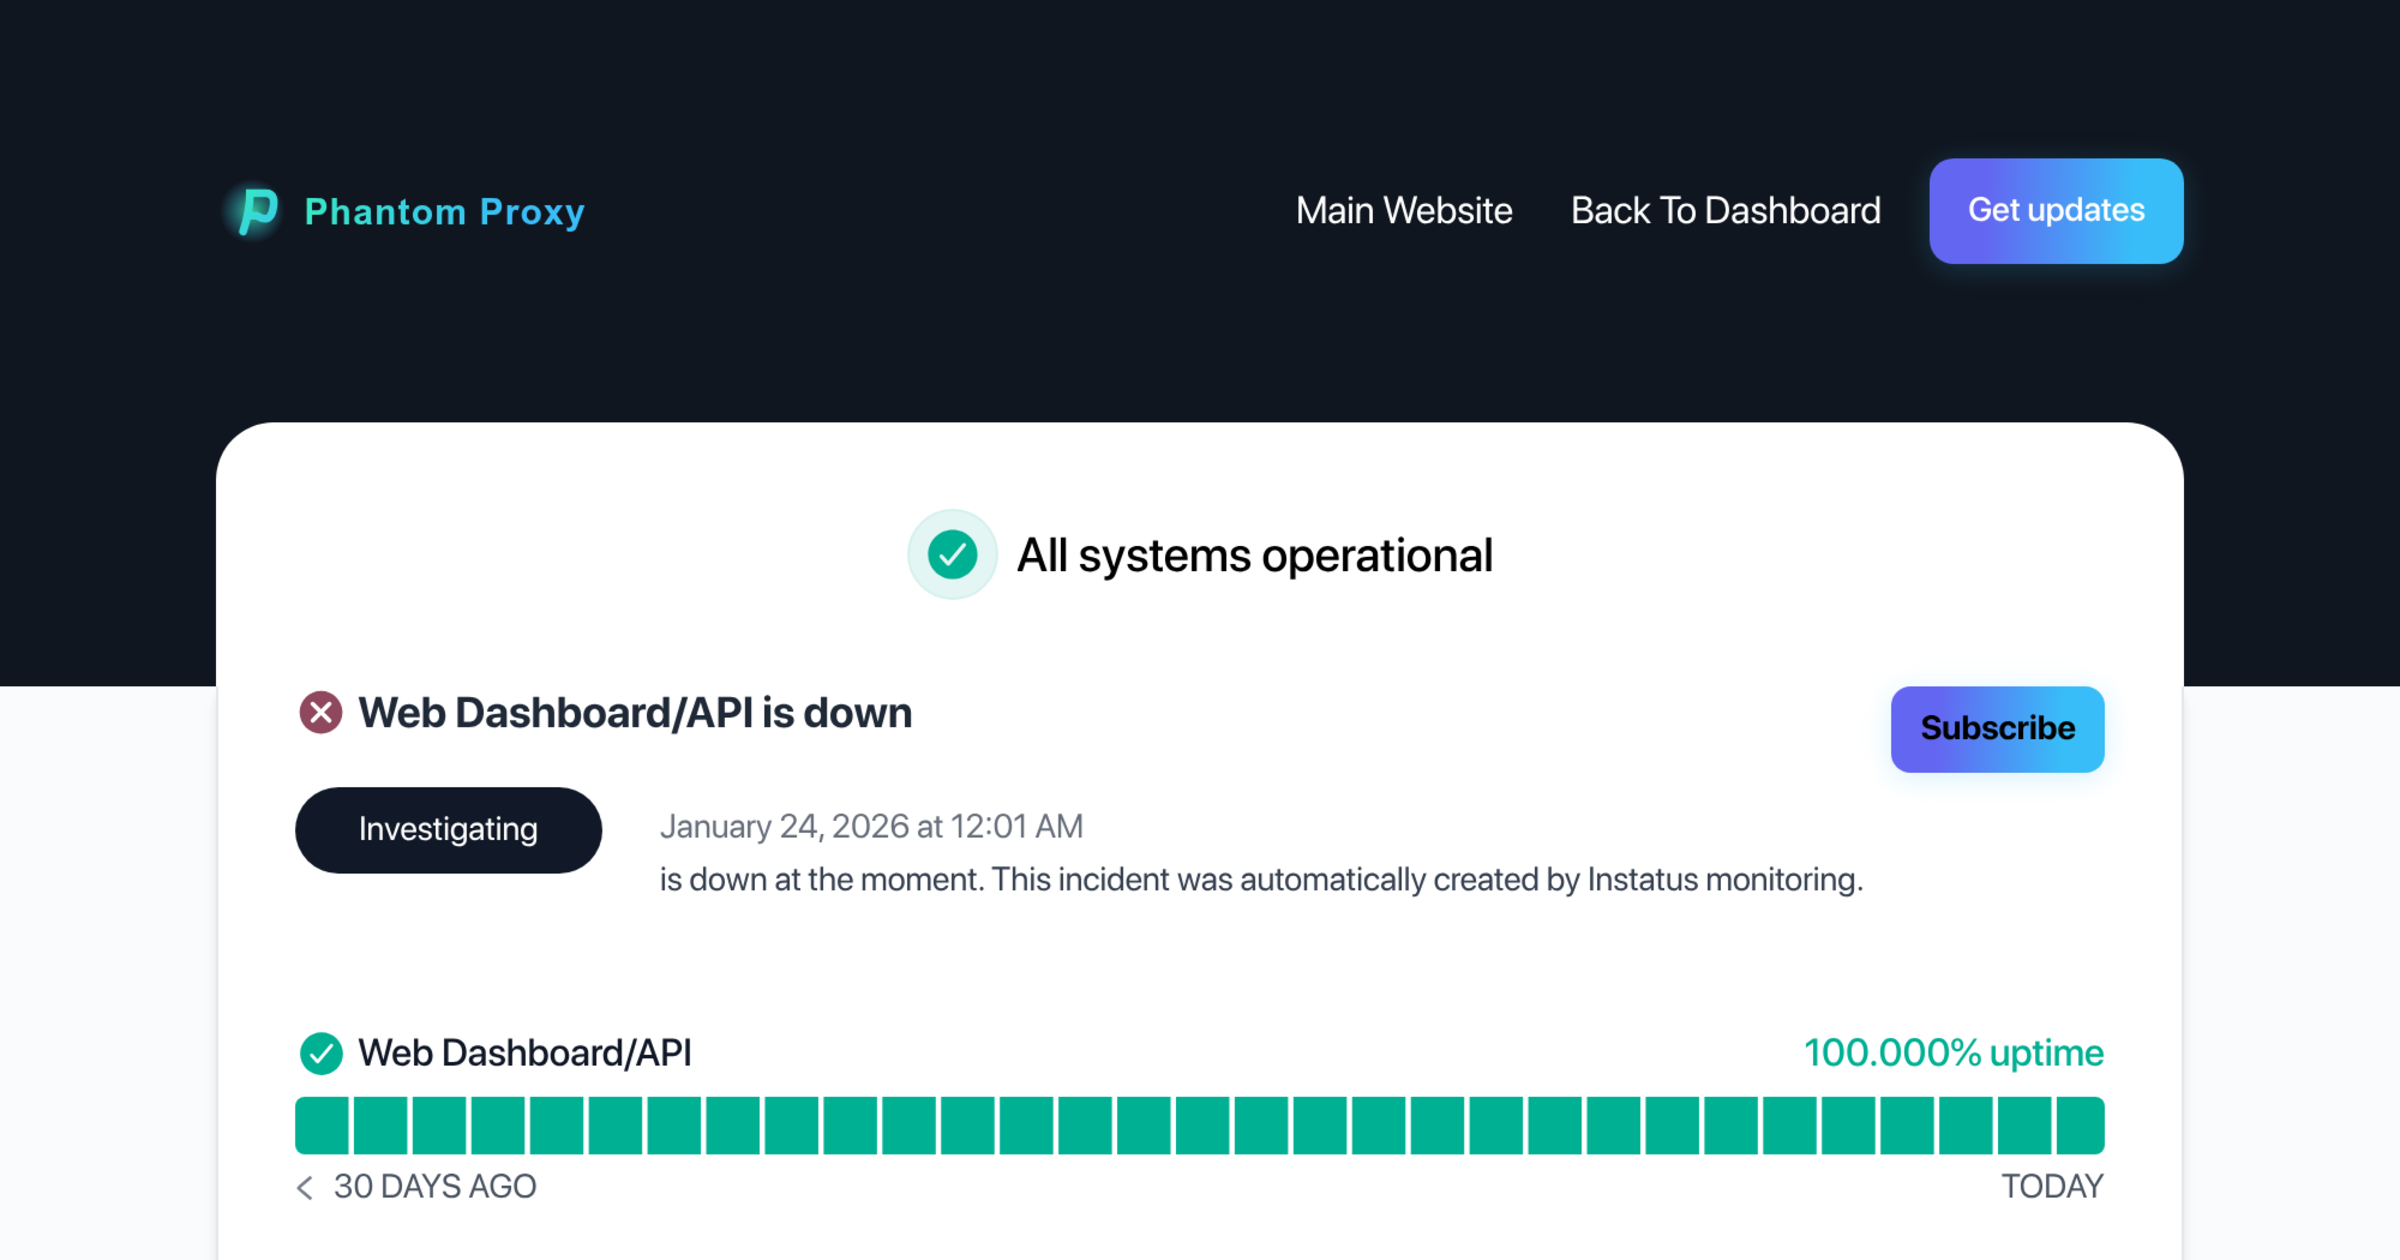Screen dimensions: 2400x1260
Task: Click the incident description text
Action: 1262,879
